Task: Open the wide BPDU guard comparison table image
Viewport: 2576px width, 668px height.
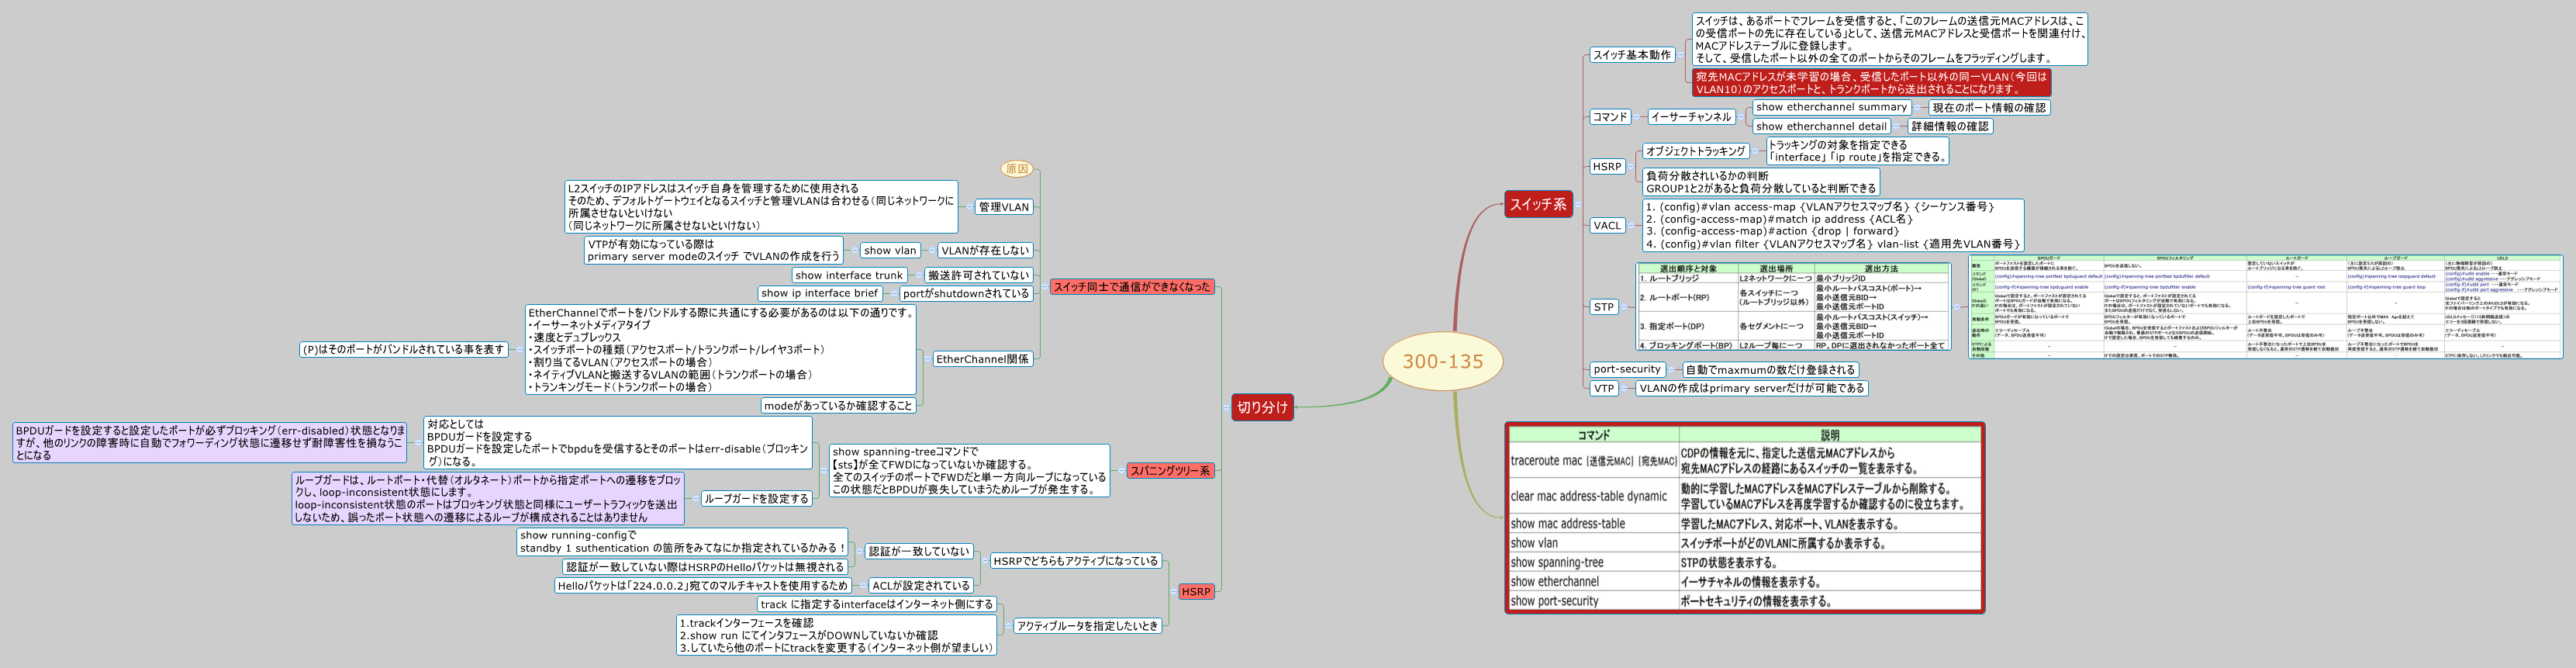Action: (x=2266, y=306)
